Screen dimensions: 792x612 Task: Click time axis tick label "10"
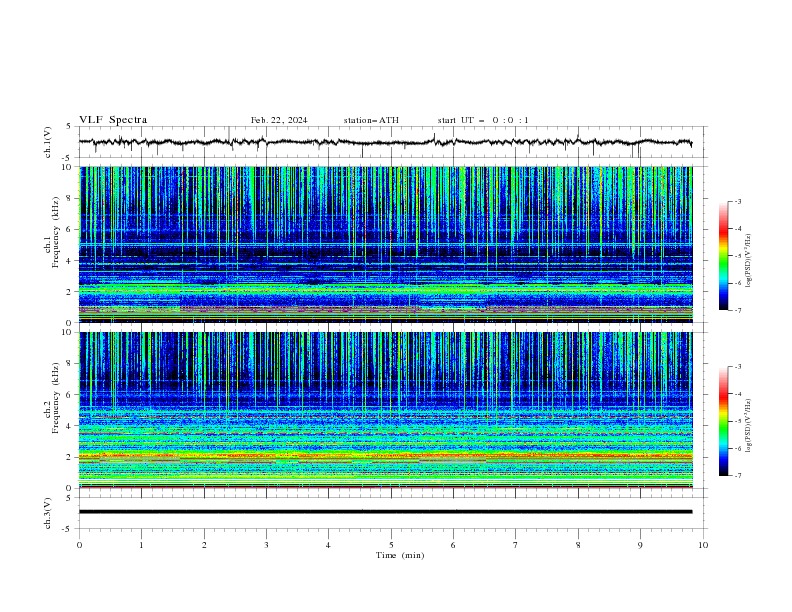(x=703, y=545)
